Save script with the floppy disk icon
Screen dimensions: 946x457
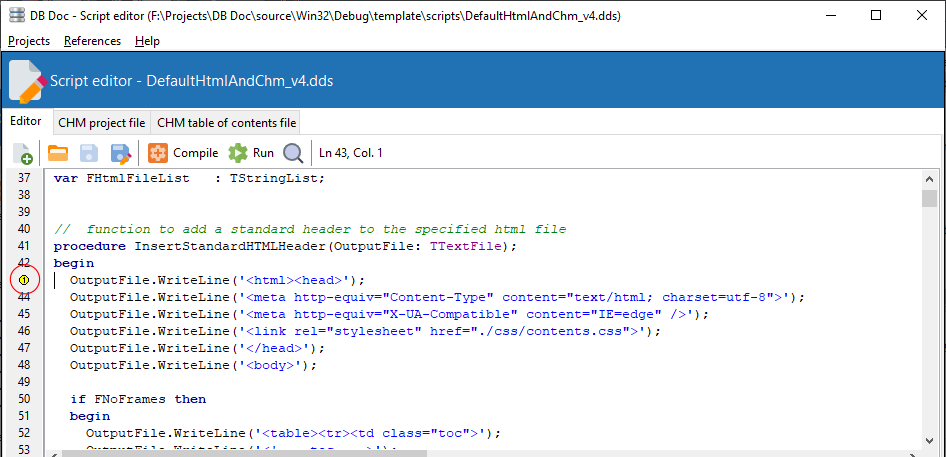pyautogui.click(x=88, y=153)
